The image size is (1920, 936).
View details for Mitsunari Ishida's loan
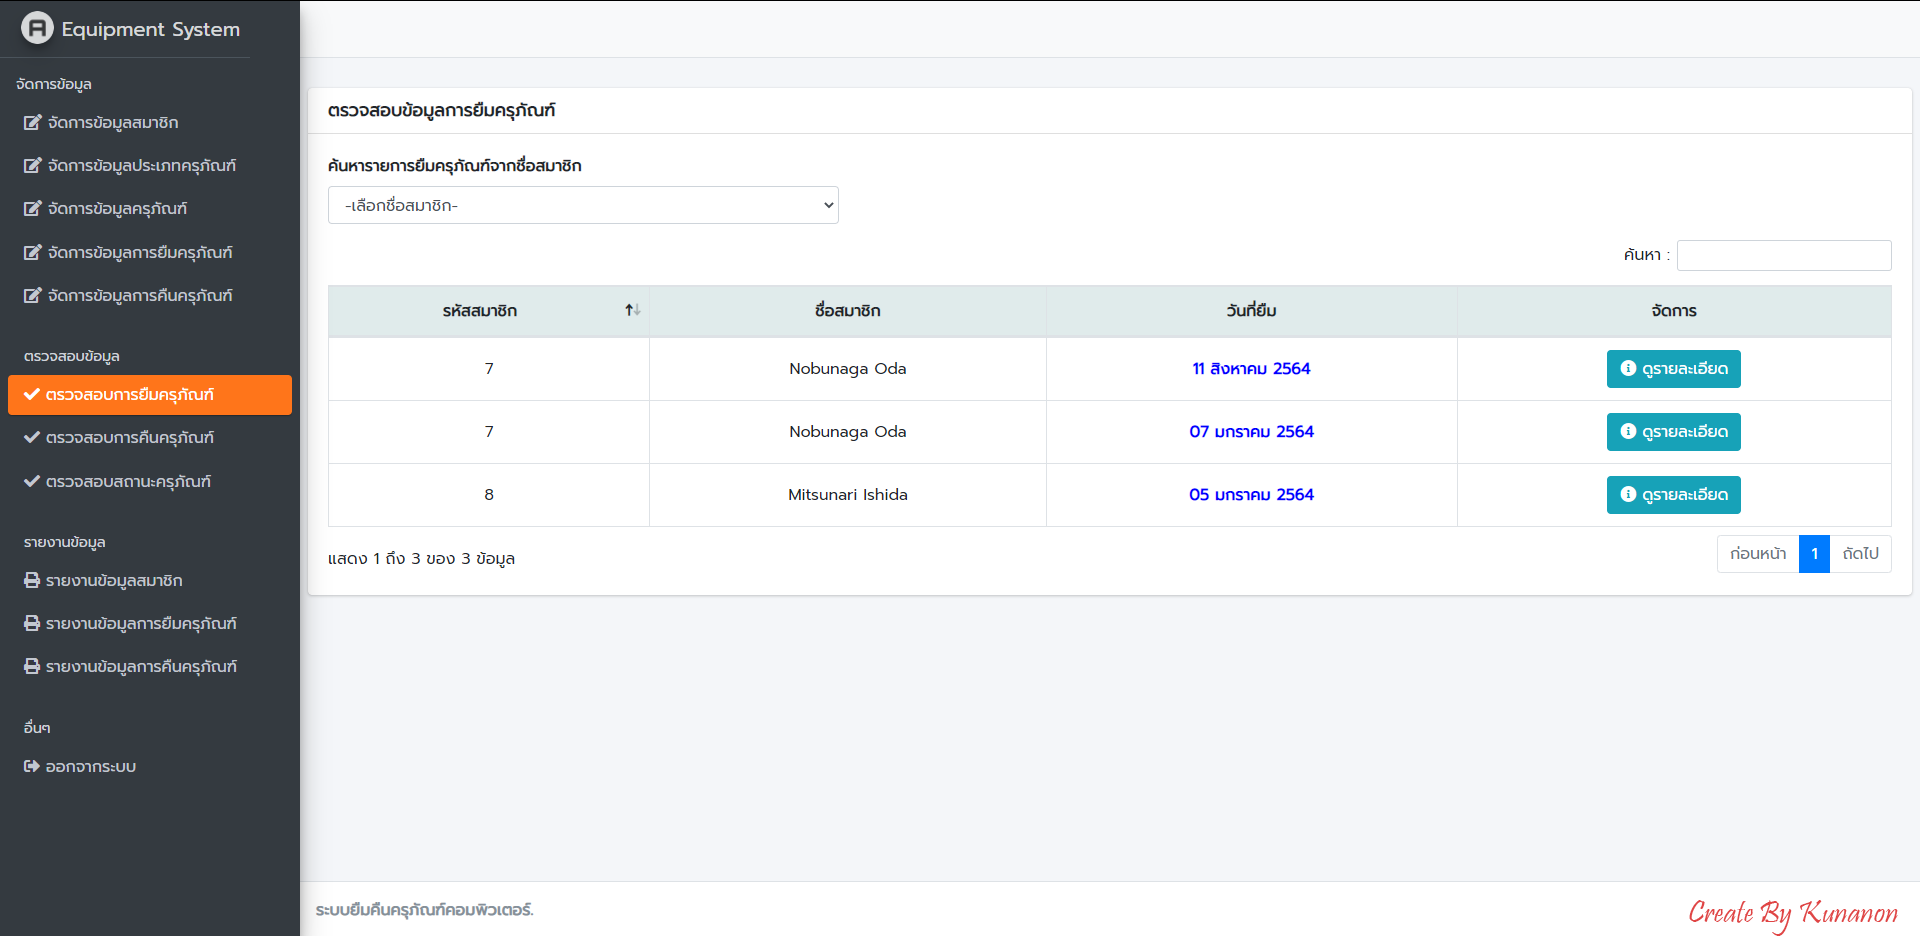click(x=1673, y=495)
